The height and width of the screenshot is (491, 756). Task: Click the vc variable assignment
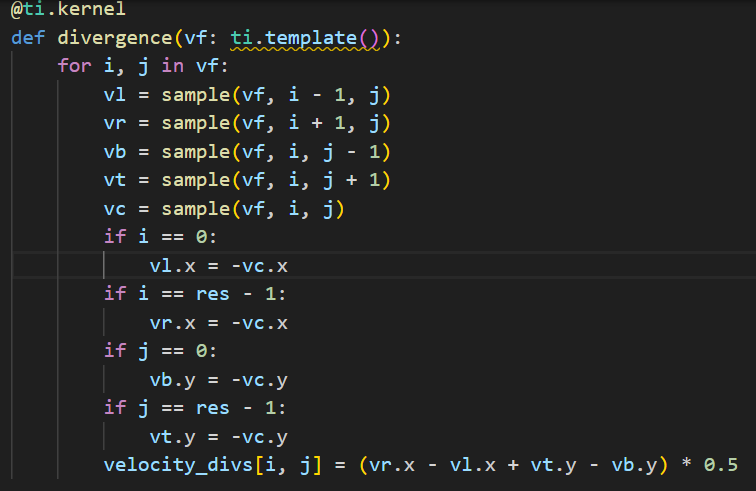pos(115,210)
